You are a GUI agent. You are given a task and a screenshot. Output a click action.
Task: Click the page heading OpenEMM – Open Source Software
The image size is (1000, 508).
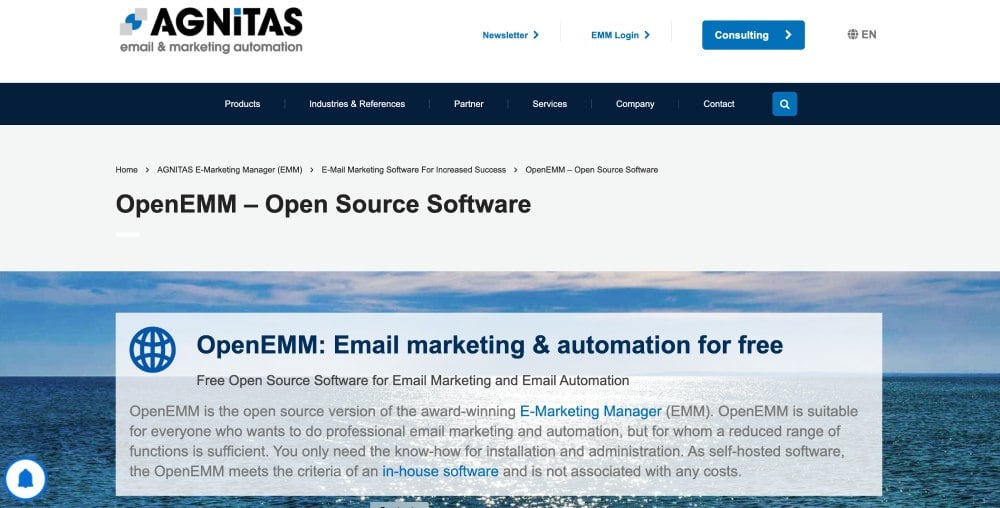(323, 205)
